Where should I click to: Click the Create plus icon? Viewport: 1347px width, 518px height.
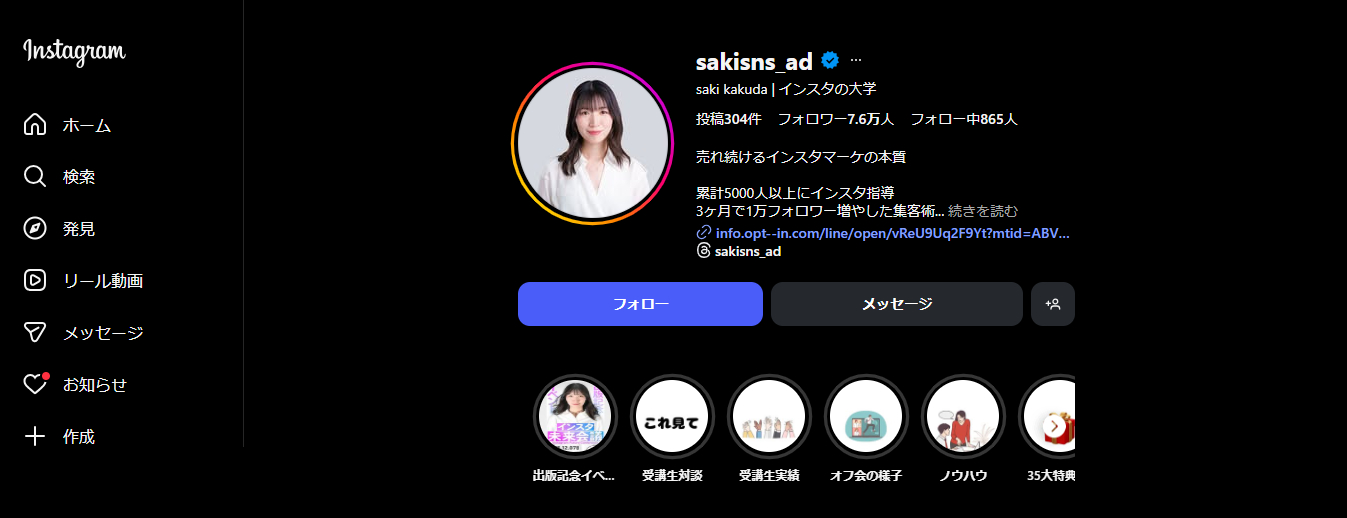[x=35, y=437]
